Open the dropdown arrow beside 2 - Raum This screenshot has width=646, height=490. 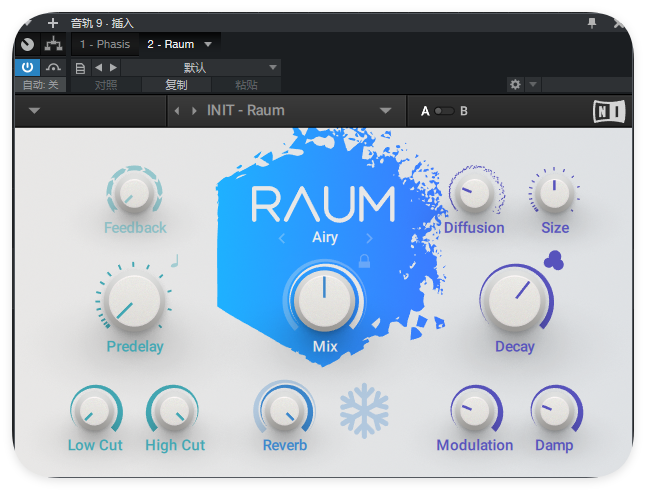pyautogui.click(x=208, y=44)
